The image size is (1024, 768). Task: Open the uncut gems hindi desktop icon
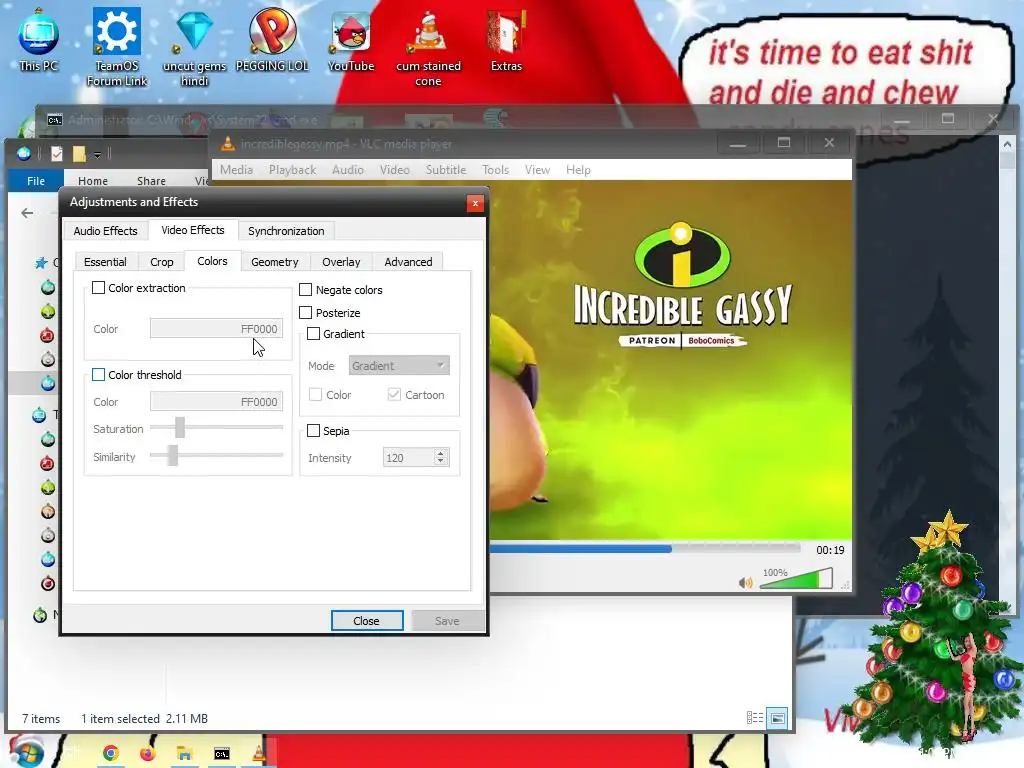[195, 47]
